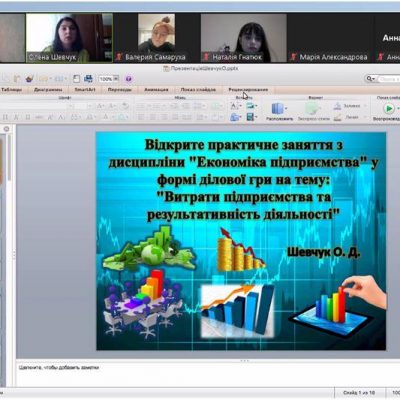Click the blue bars with arrow image
Screen dimensions: 400x400
pos(237,311)
